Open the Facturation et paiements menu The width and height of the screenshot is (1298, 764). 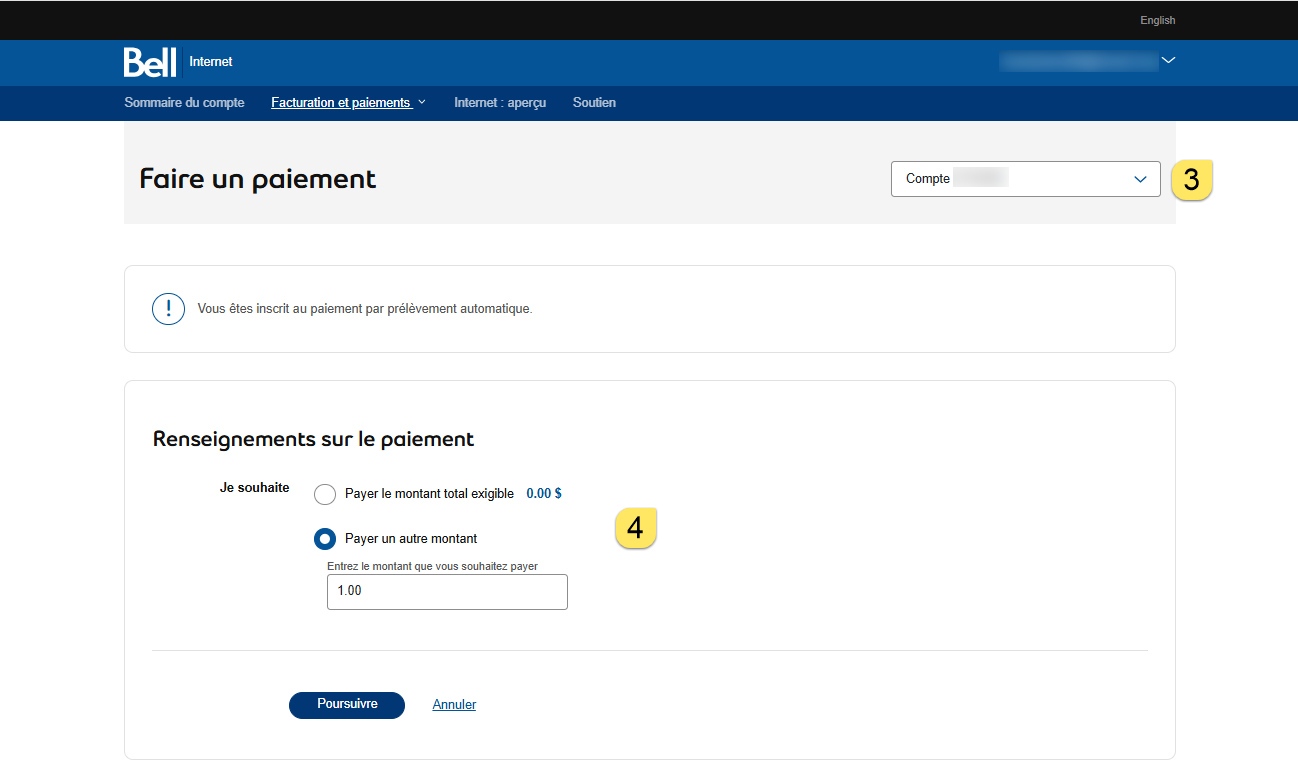pos(348,103)
